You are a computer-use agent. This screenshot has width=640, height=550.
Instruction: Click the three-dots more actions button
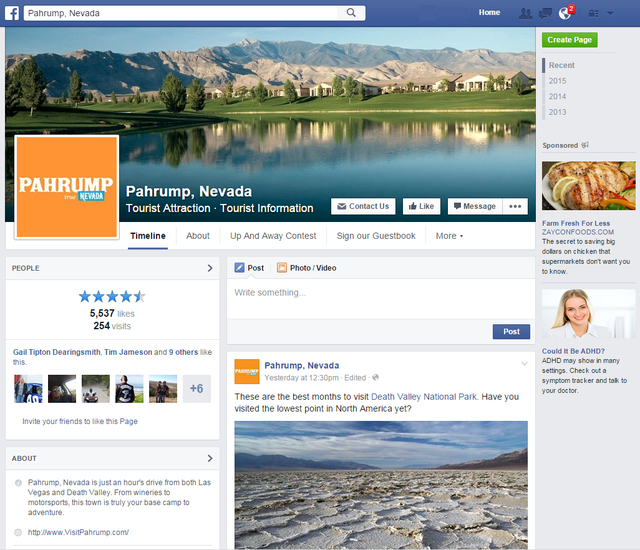coord(516,206)
